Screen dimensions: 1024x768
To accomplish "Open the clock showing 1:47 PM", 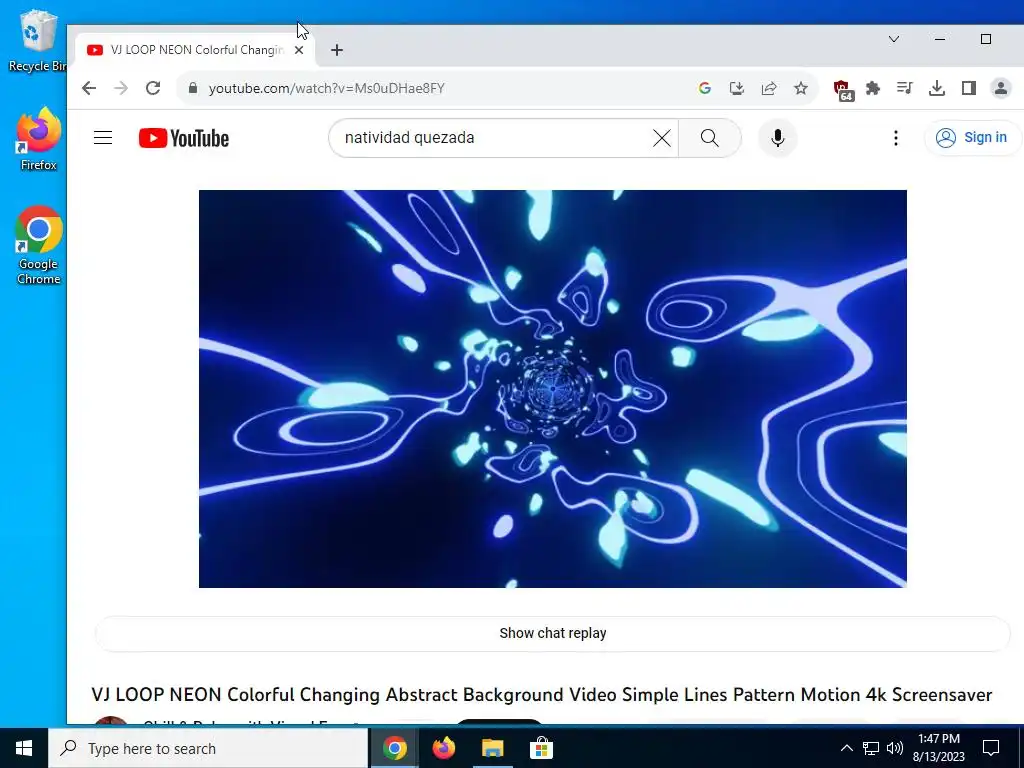I will click(x=938, y=748).
